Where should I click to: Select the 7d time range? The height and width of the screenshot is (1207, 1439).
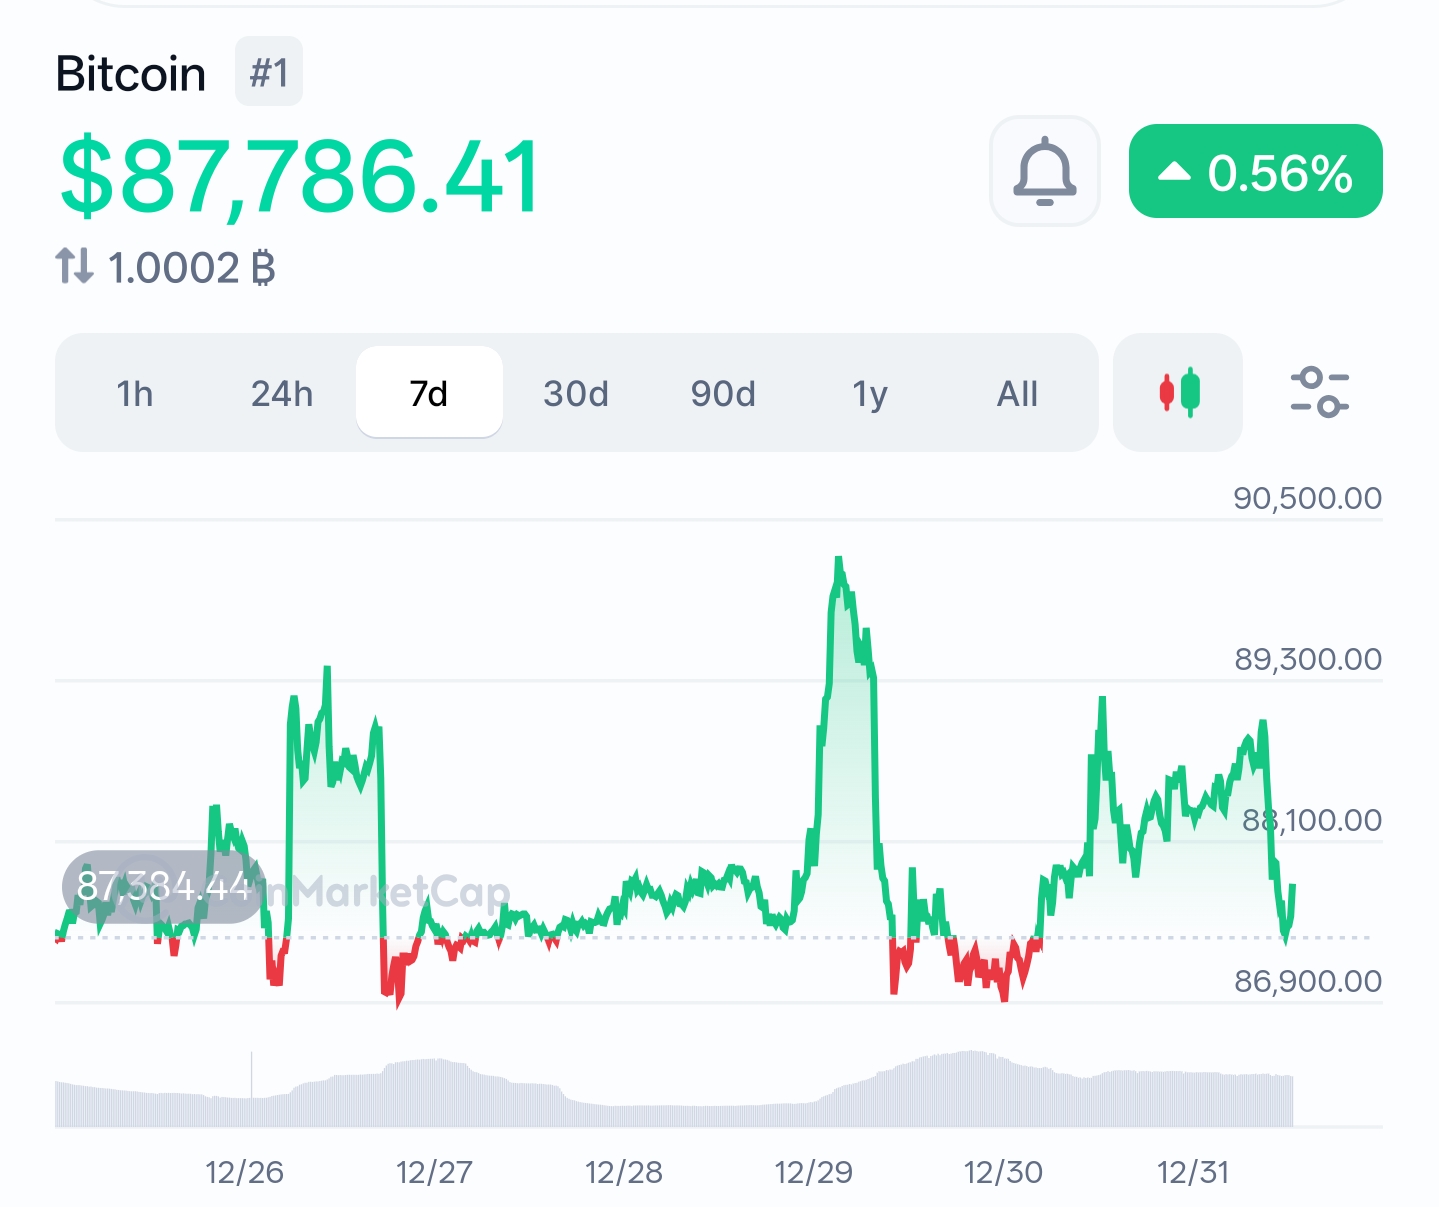tap(429, 394)
